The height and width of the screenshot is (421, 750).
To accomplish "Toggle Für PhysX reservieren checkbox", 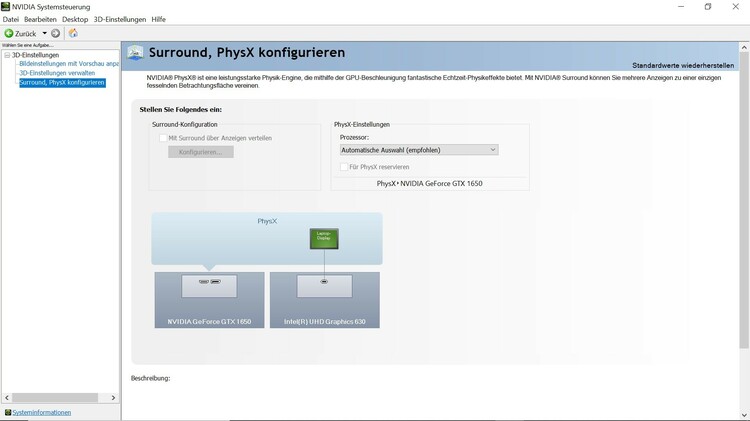I will [344, 167].
